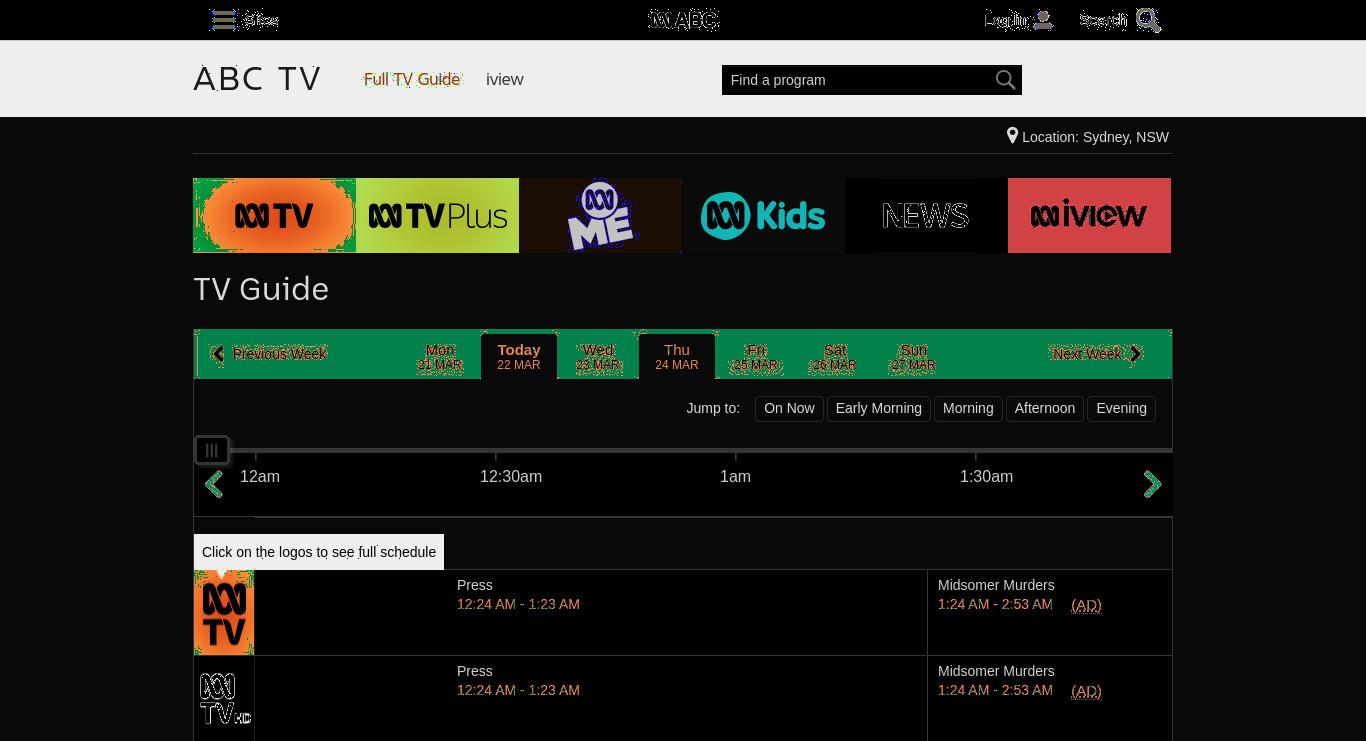1366x741 pixels.
Task: Submit the Find a program search
Action: click(1005, 80)
